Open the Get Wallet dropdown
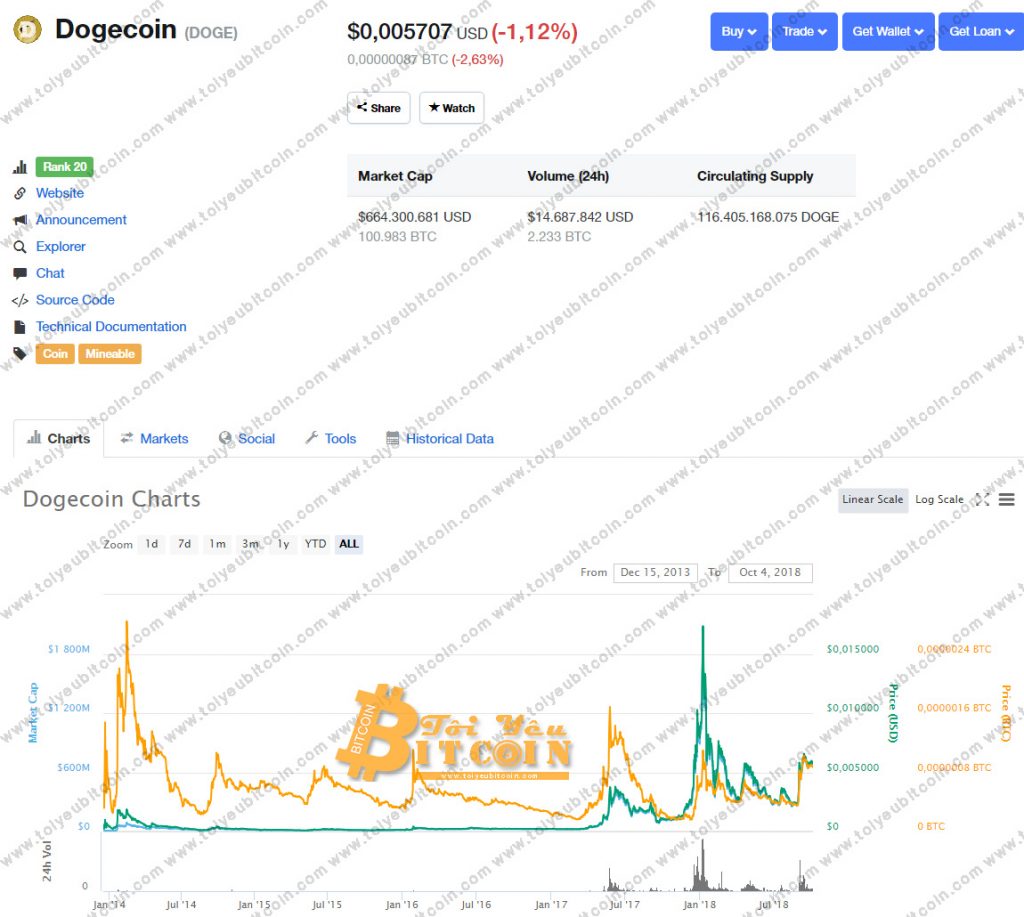This screenshot has width=1024, height=917. [x=888, y=31]
